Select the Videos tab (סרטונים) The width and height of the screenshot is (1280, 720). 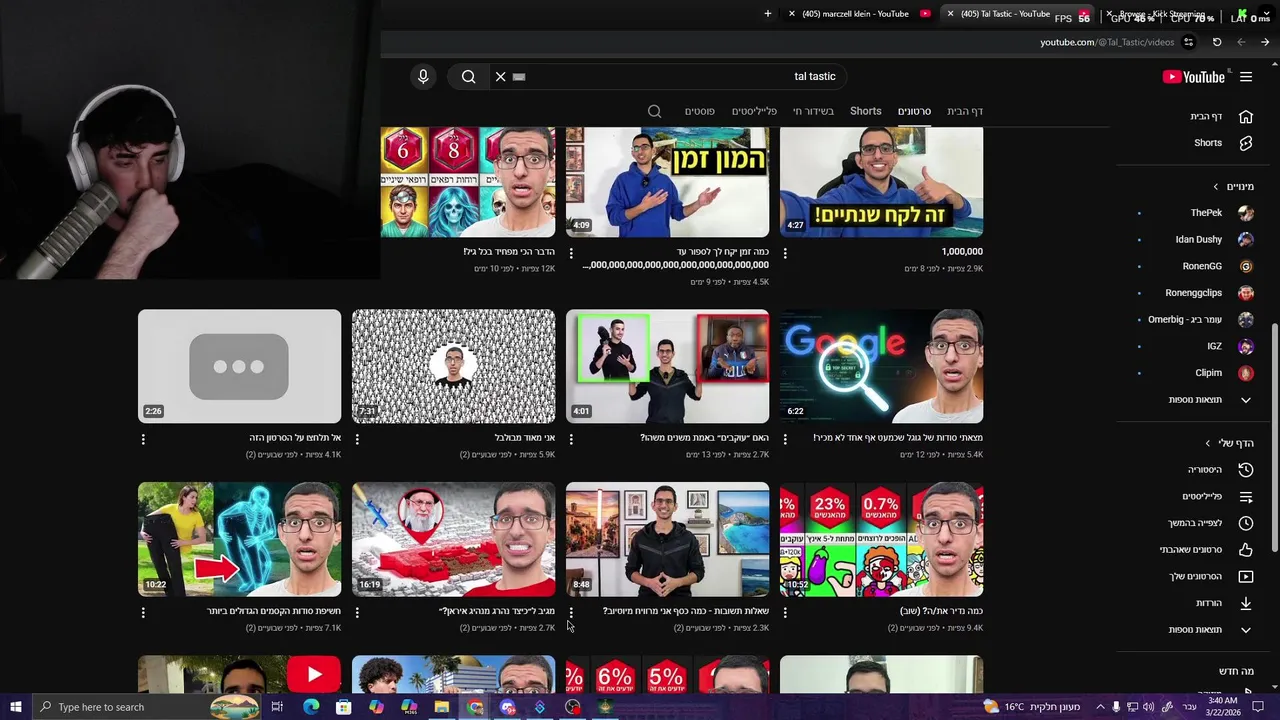pos(914,111)
